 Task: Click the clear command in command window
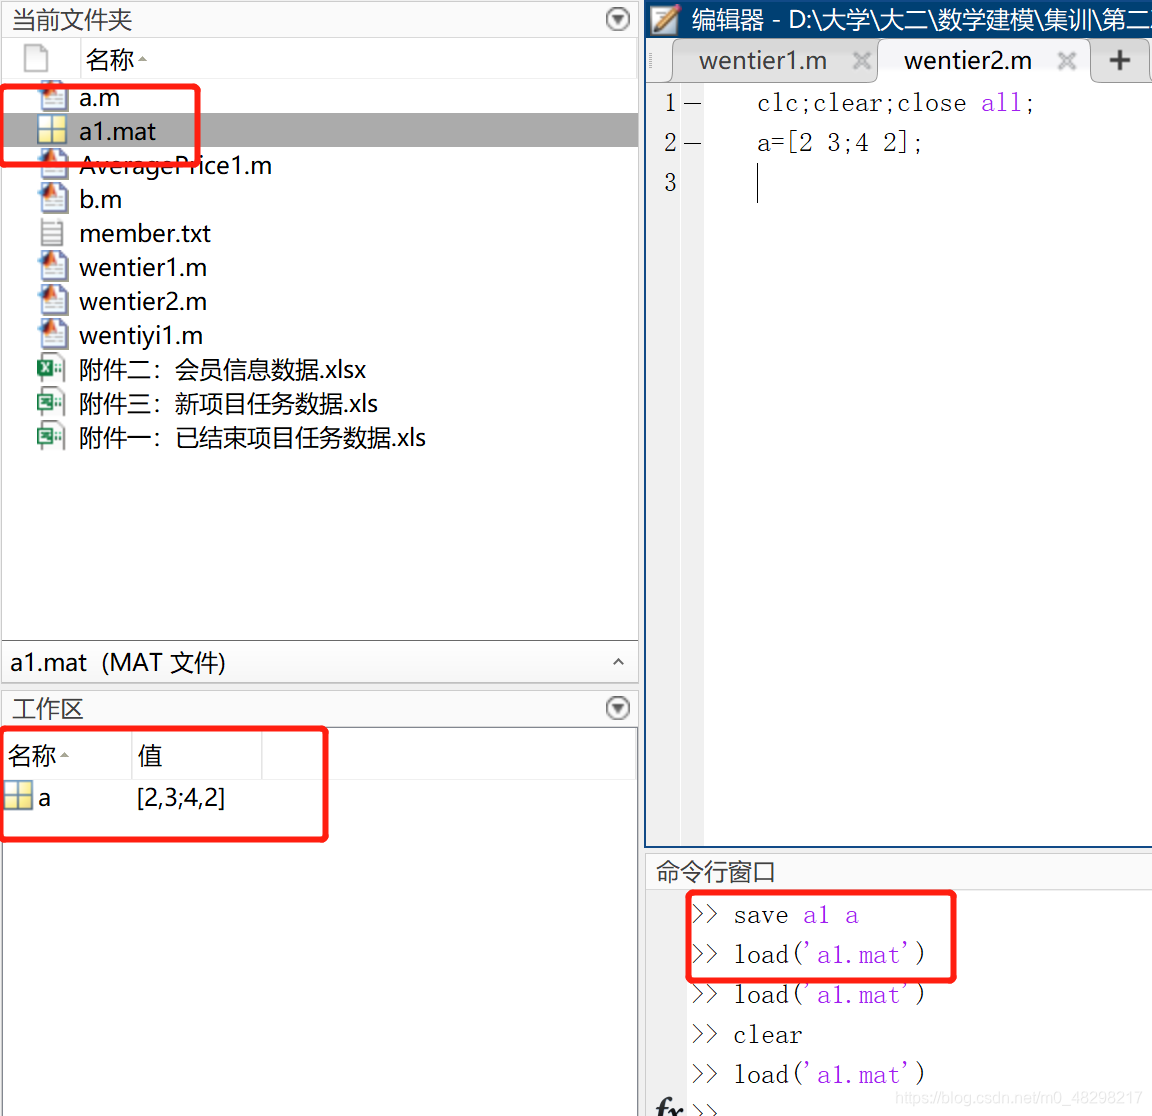coord(768,1035)
